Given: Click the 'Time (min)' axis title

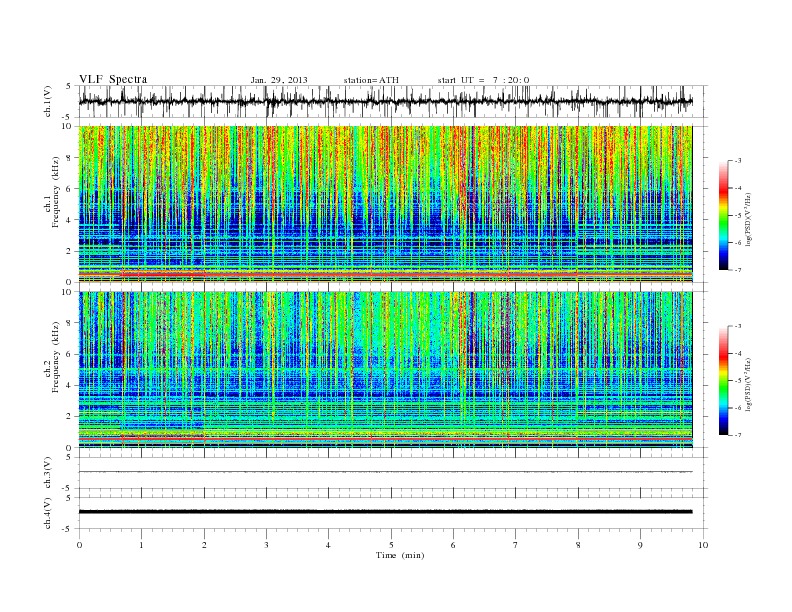Looking at the screenshot, I should tap(400, 555).
